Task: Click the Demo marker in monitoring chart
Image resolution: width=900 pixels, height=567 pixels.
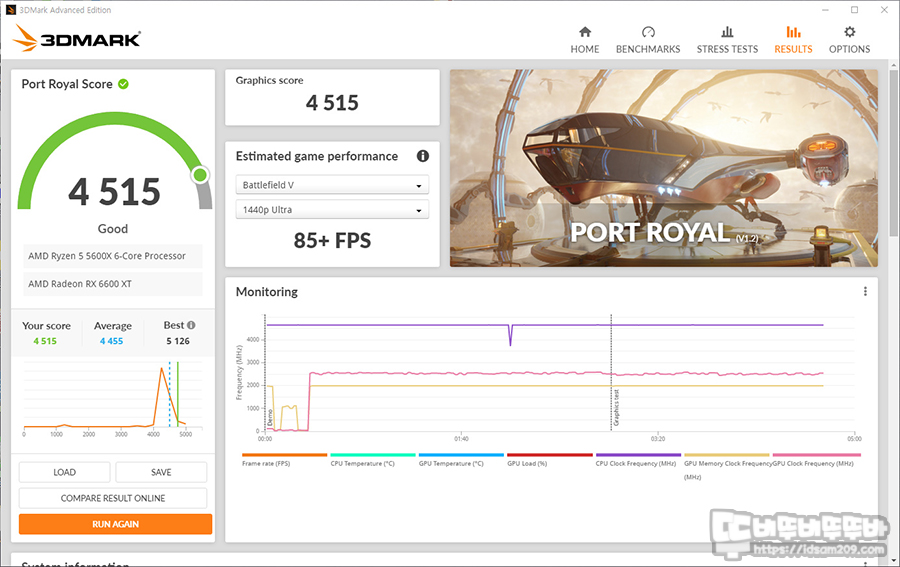Action: point(270,418)
